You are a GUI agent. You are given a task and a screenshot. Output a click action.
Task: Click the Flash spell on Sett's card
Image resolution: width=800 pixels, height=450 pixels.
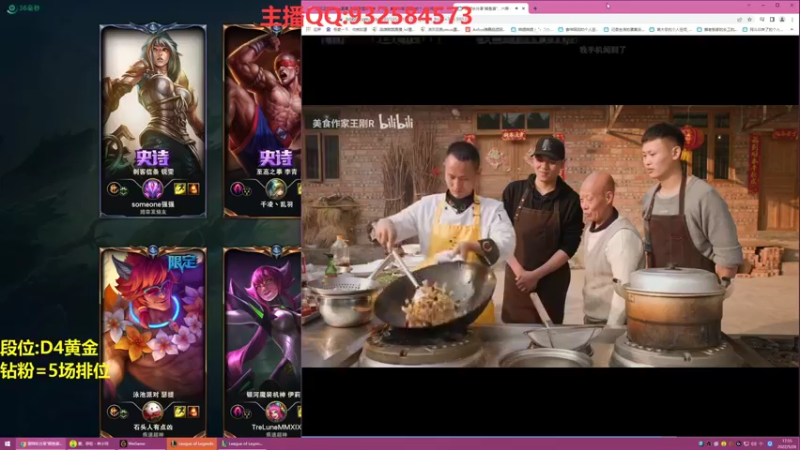pyautogui.click(x=180, y=411)
